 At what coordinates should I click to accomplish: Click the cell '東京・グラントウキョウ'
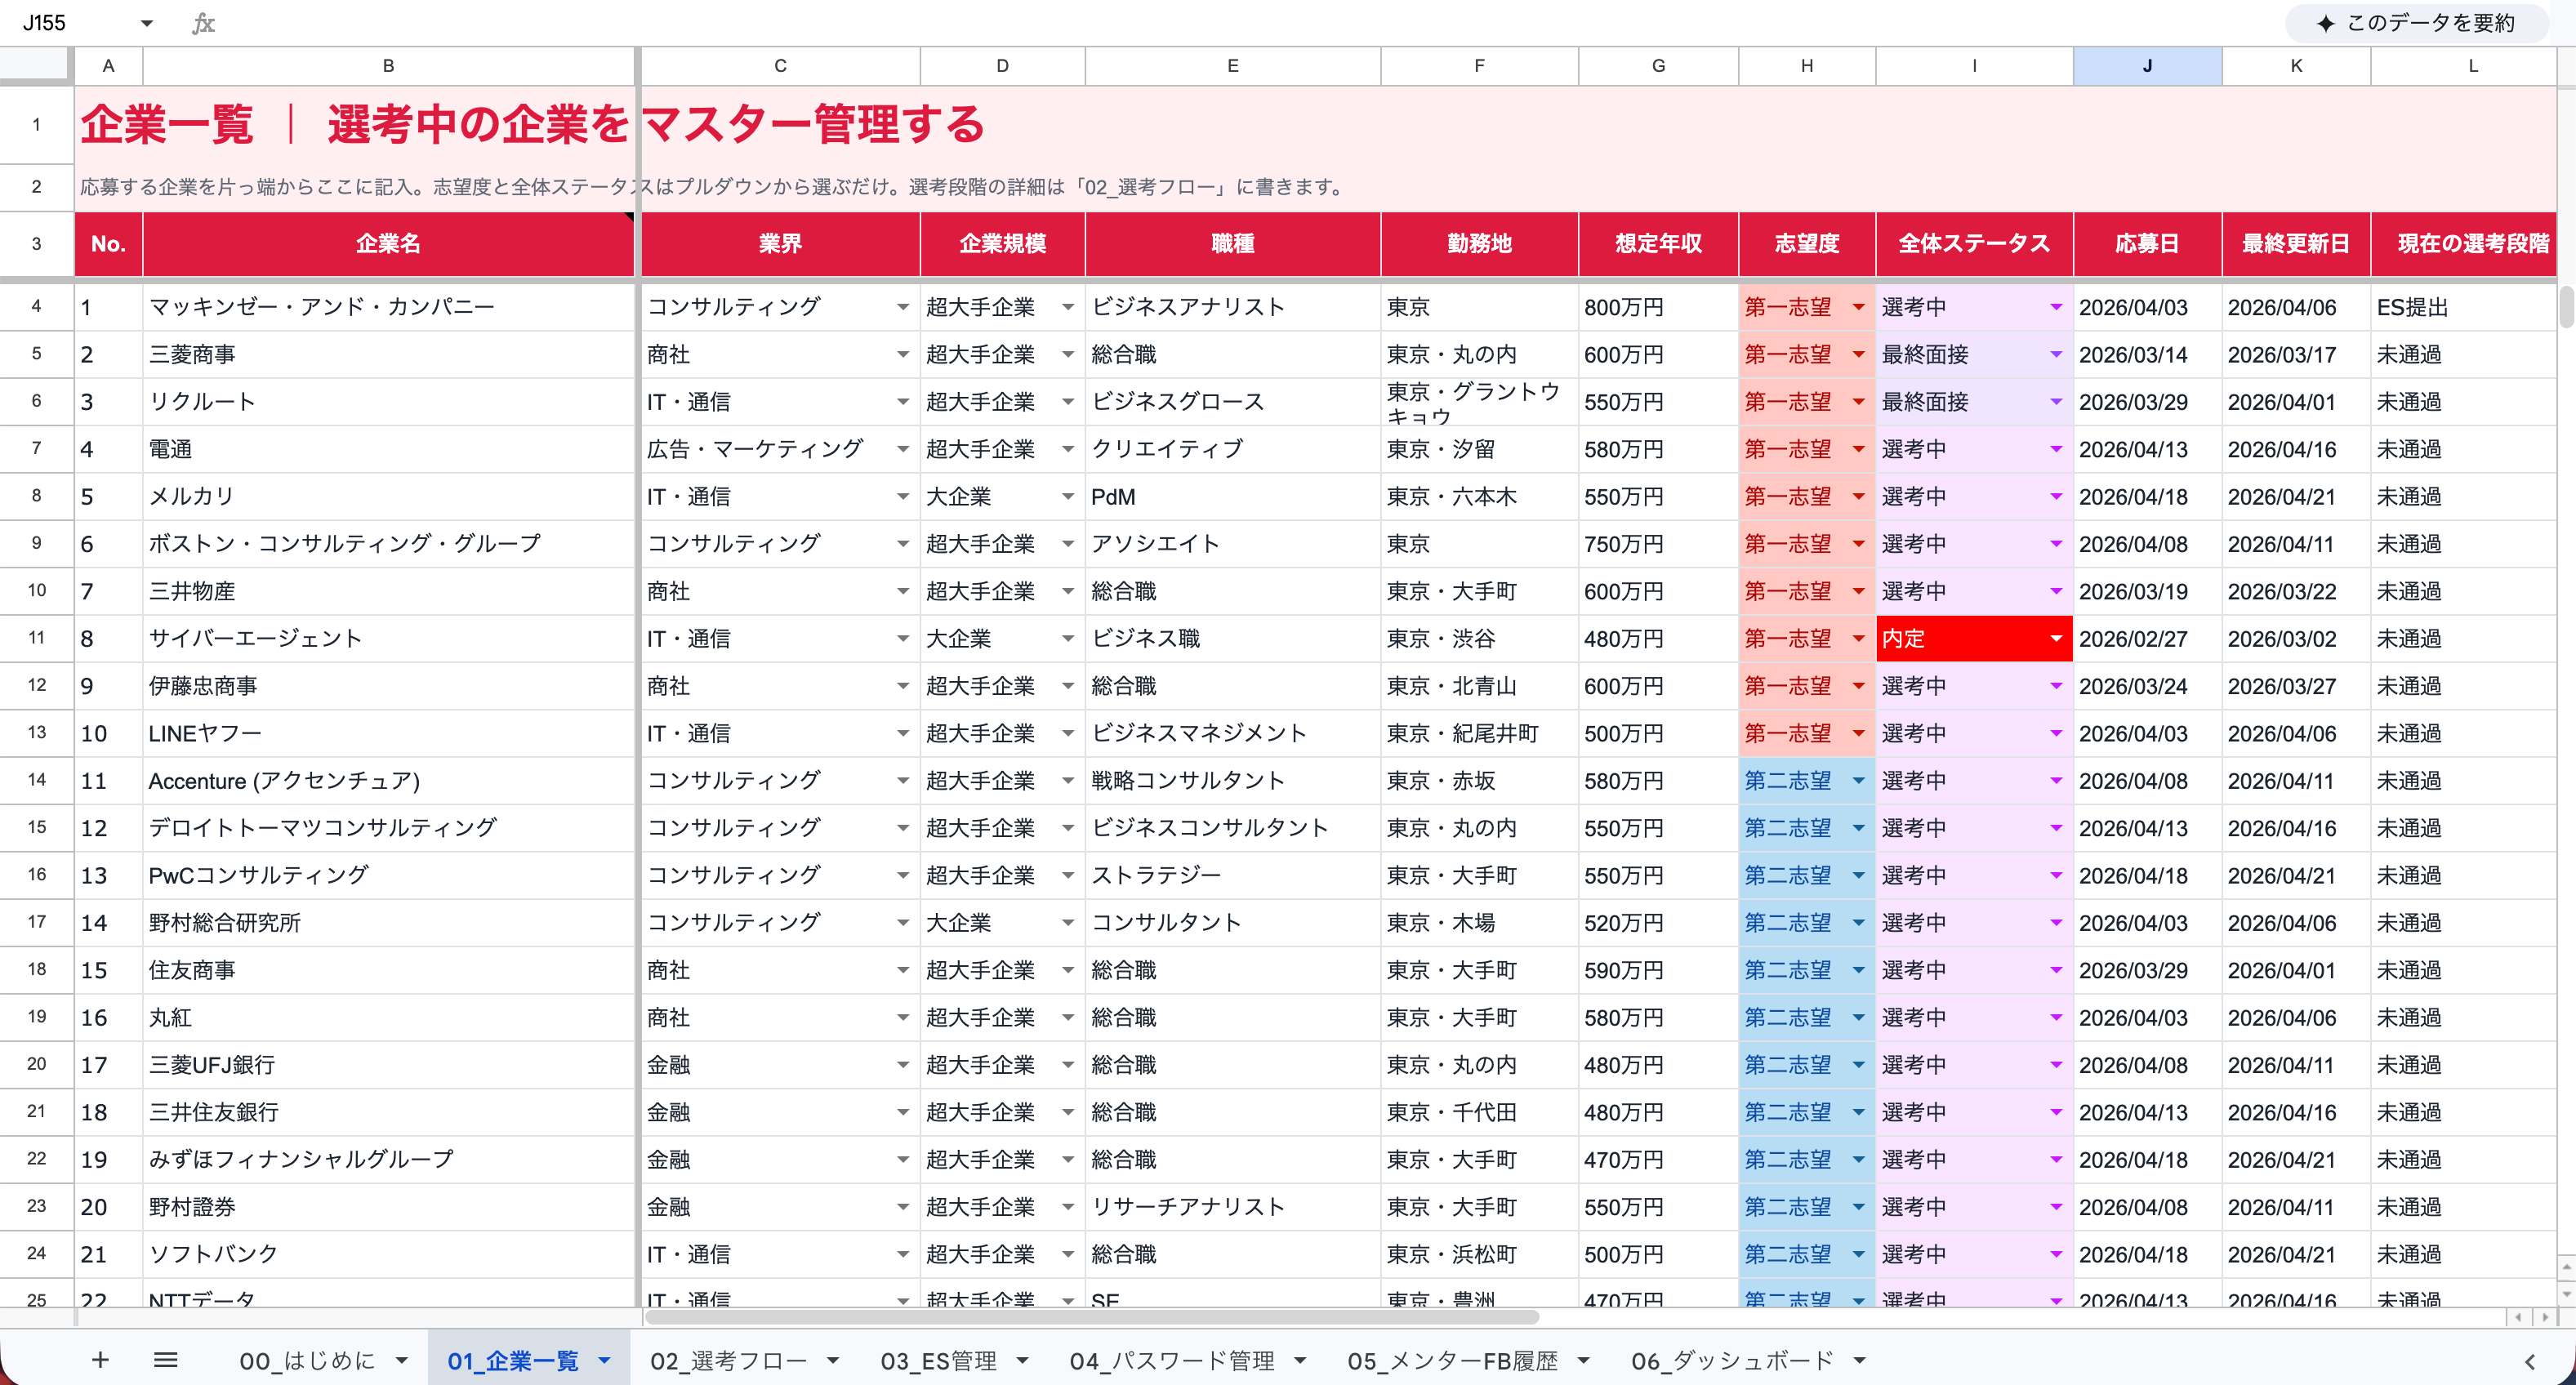[1479, 402]
